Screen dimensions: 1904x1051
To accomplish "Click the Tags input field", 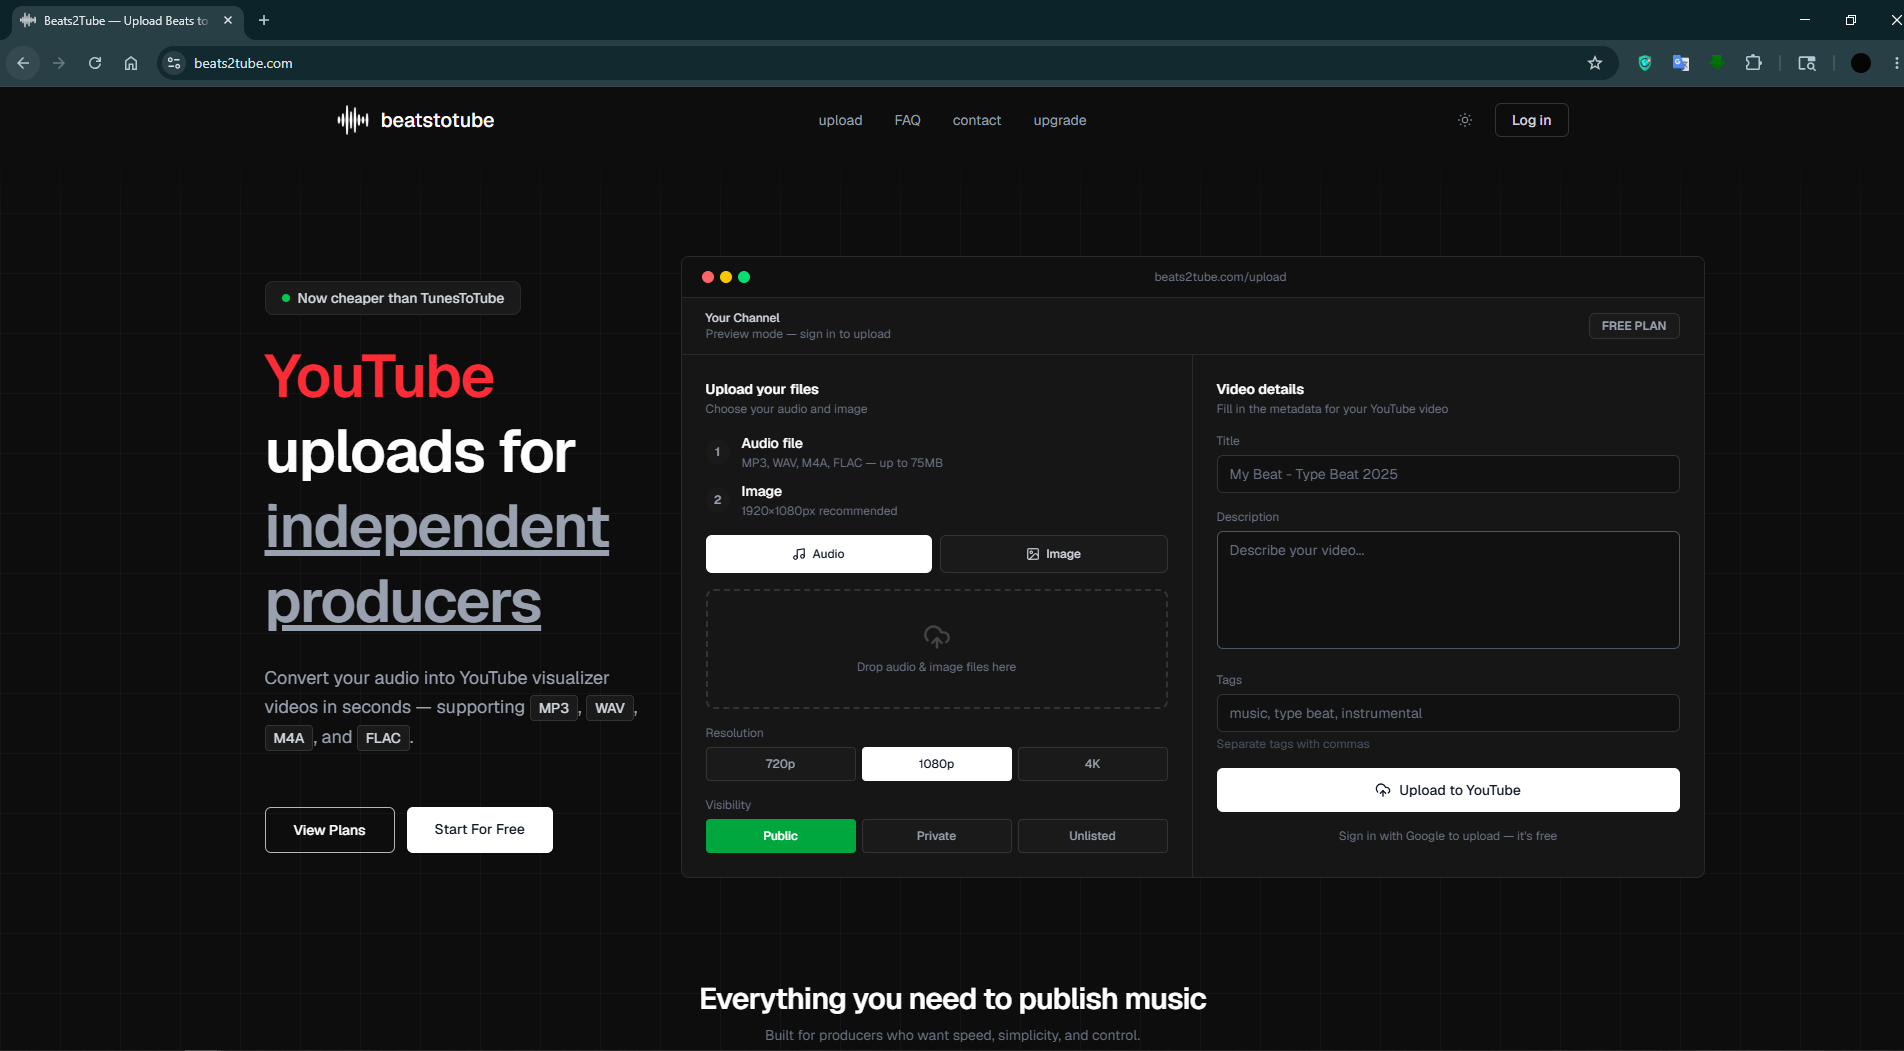I will tap(1448, 713).
